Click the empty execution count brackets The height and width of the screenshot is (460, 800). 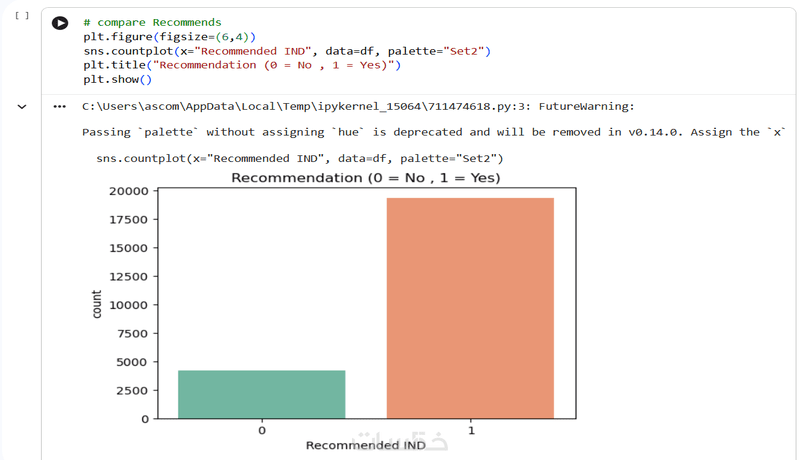tap(21, 15)
